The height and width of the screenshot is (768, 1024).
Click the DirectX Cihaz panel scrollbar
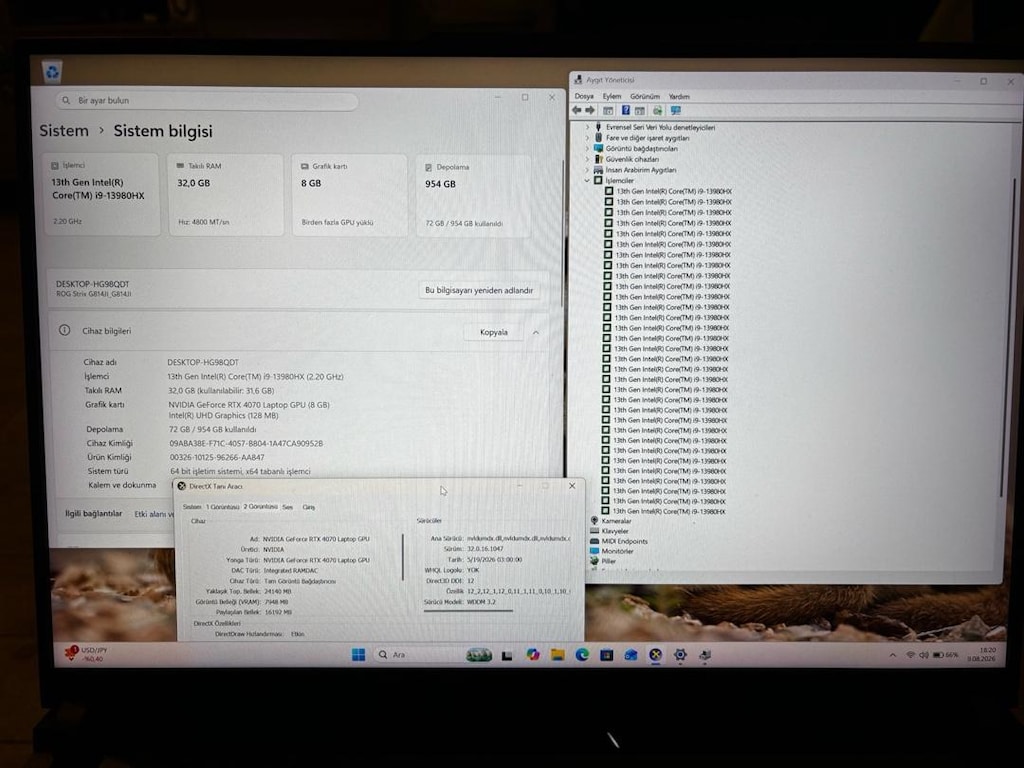coord(403,557)
